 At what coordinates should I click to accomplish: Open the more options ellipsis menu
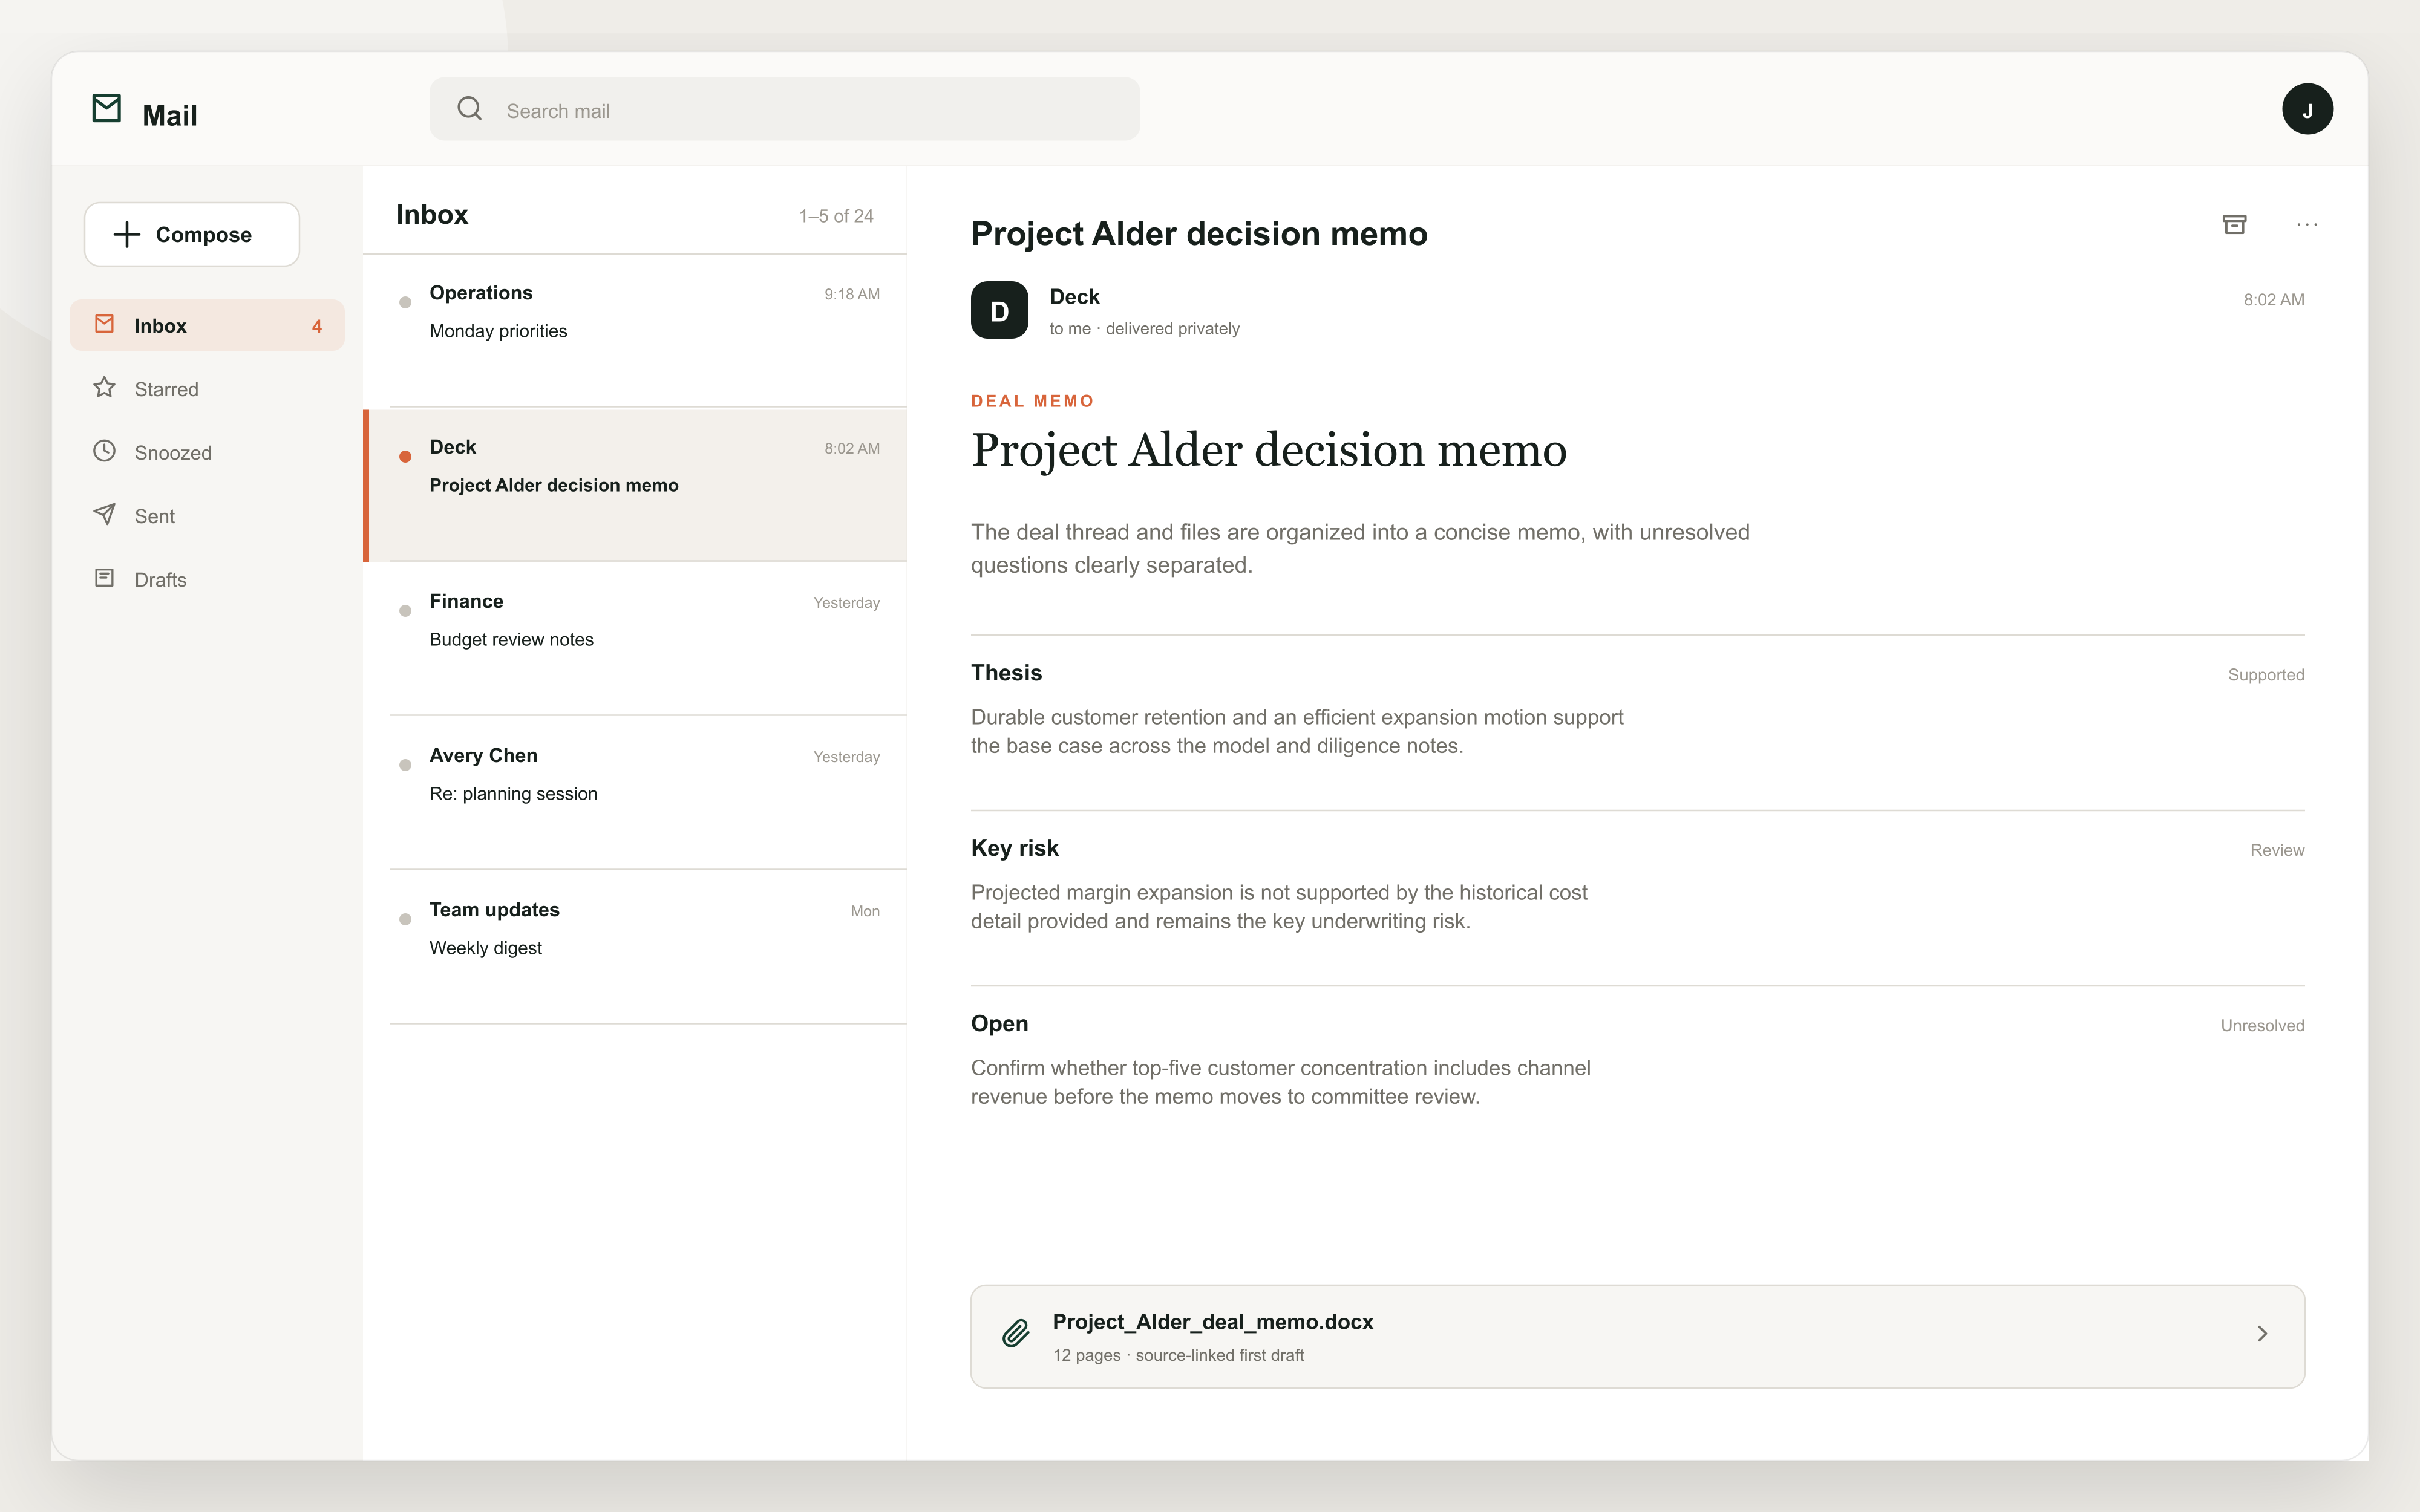2307,224
